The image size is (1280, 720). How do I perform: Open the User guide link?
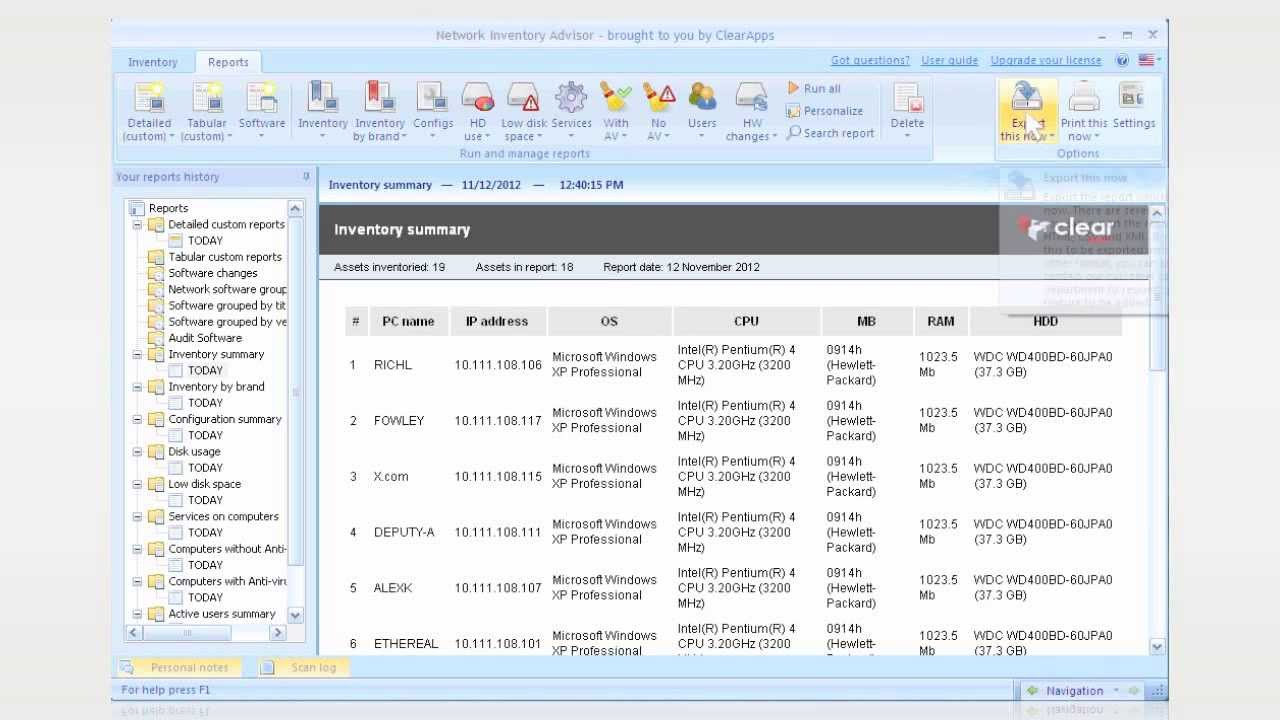click(949, 60)
